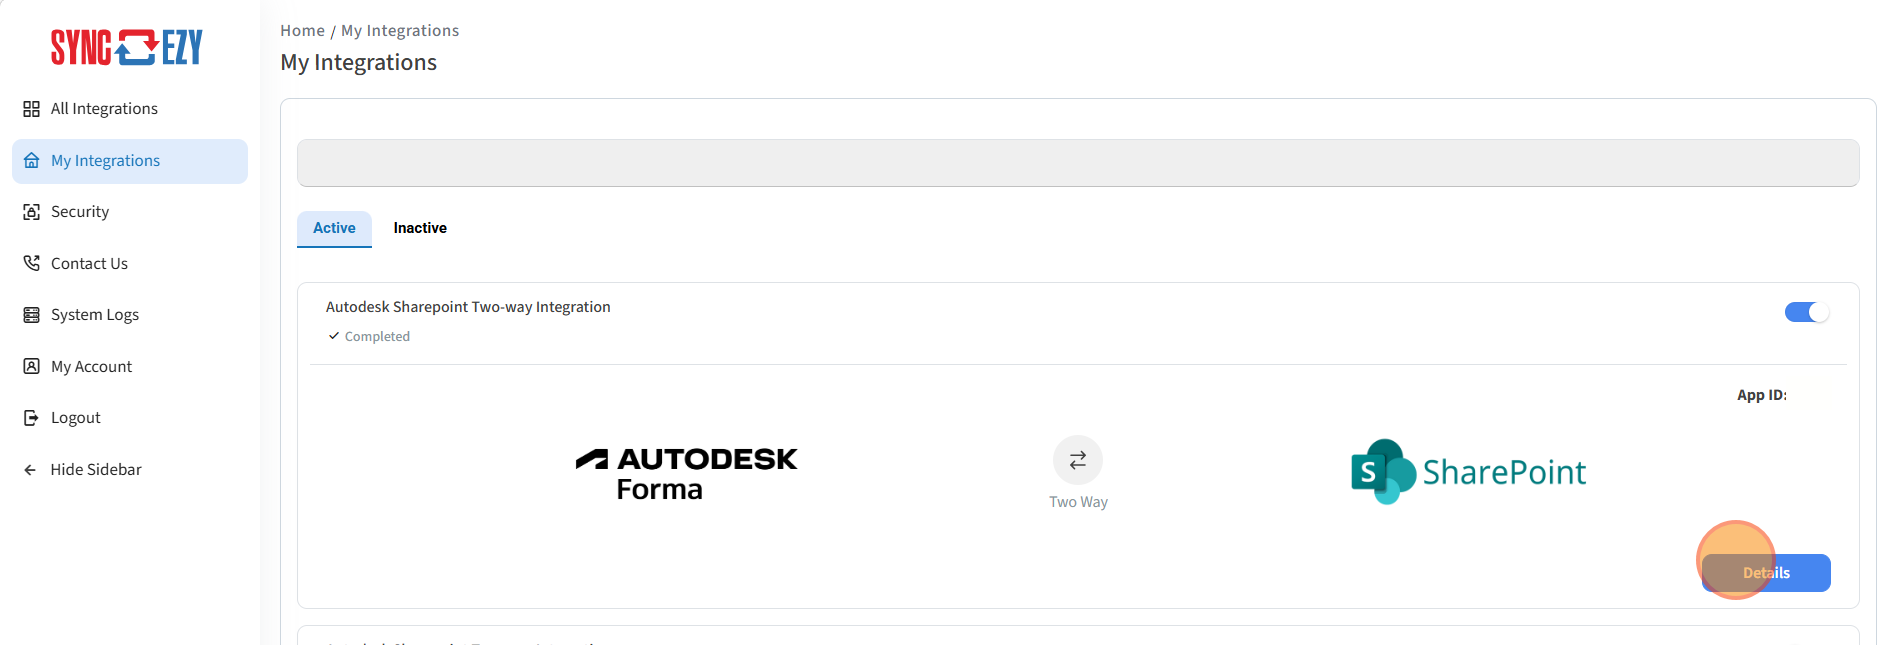Click the gray search bar field
1889x645 pixels.
click(x=1077, y=163)
